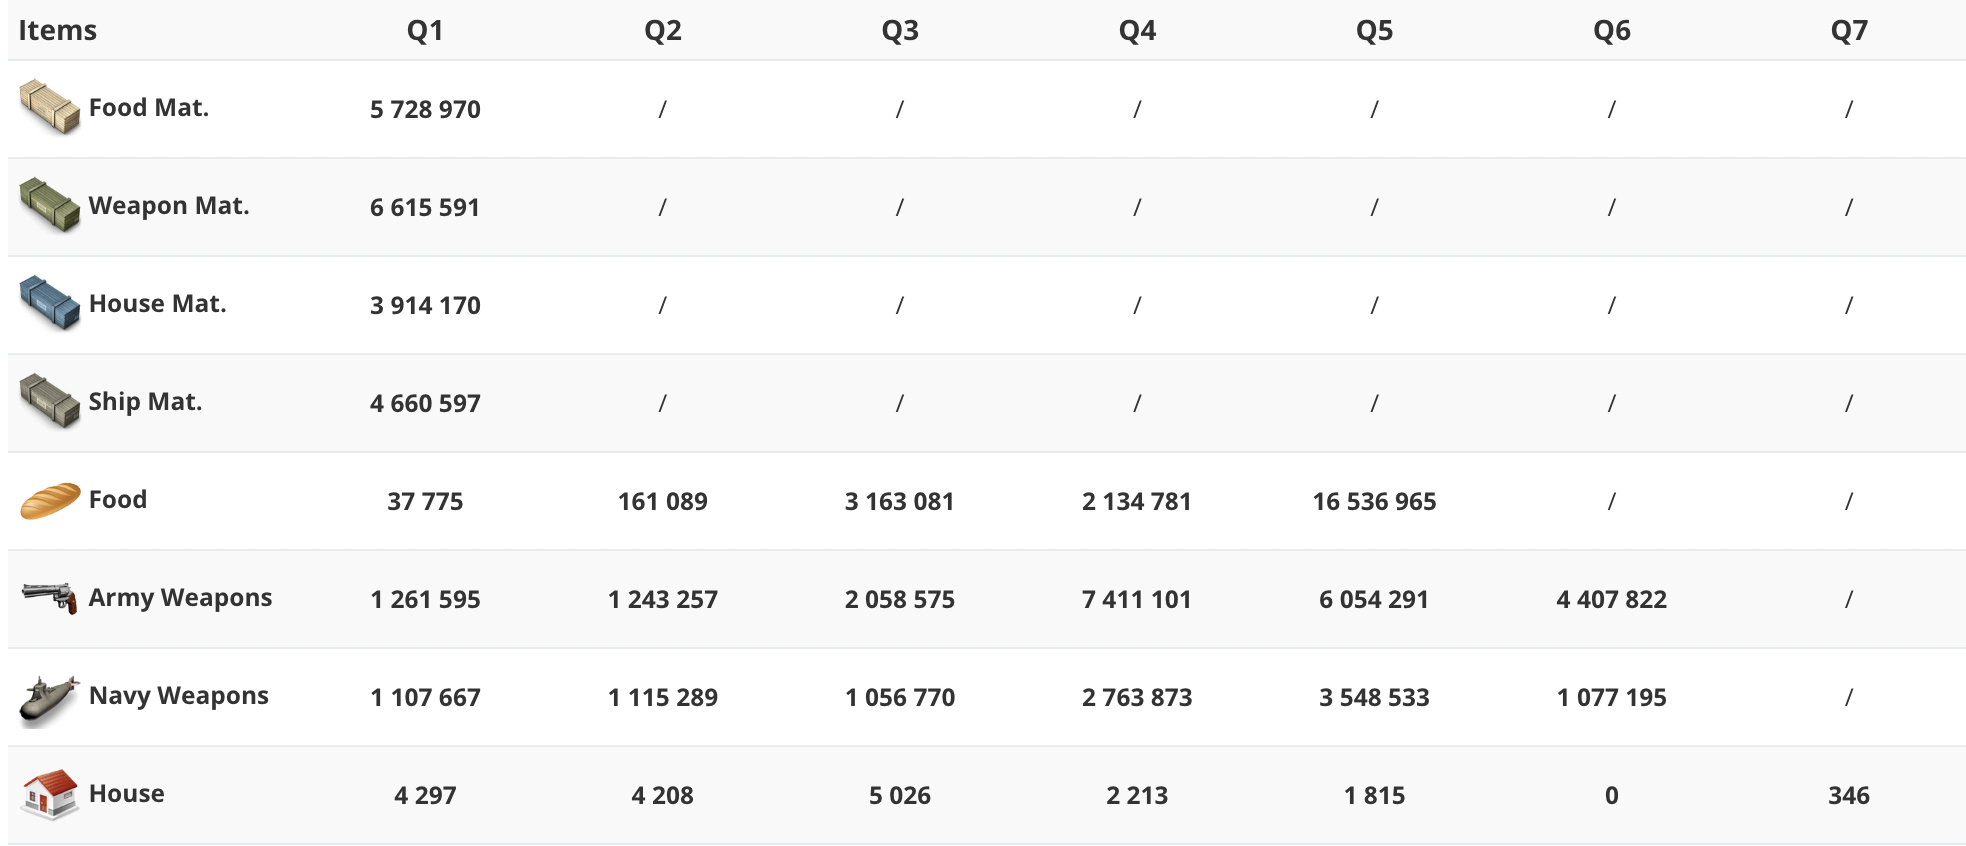Click the House icon with red roof

(x=49, y=794)
